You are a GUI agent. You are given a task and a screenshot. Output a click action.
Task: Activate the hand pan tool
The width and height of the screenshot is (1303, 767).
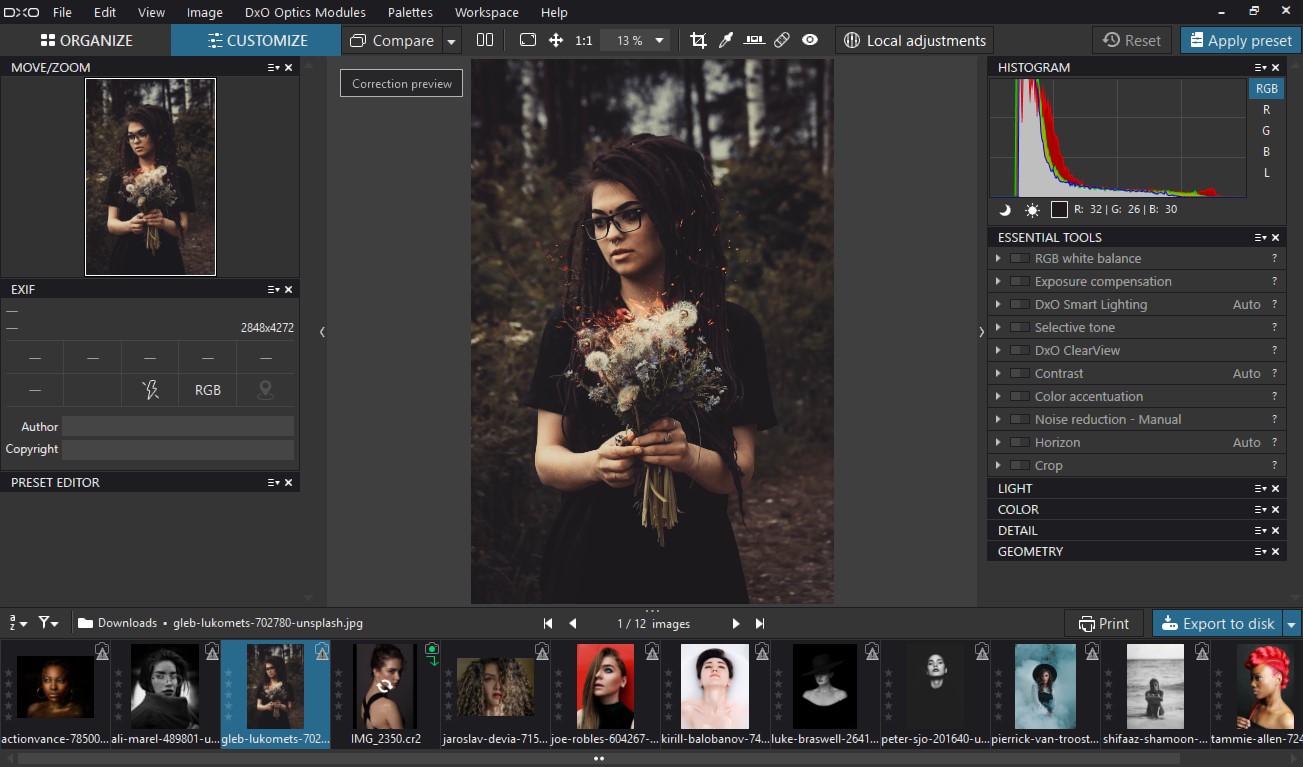pos(554,40)
